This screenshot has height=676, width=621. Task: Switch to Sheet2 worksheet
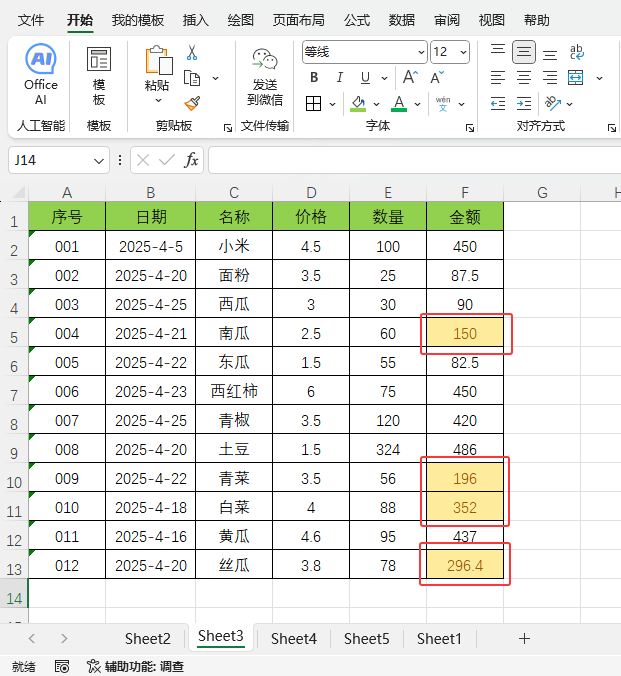(148, 638)
